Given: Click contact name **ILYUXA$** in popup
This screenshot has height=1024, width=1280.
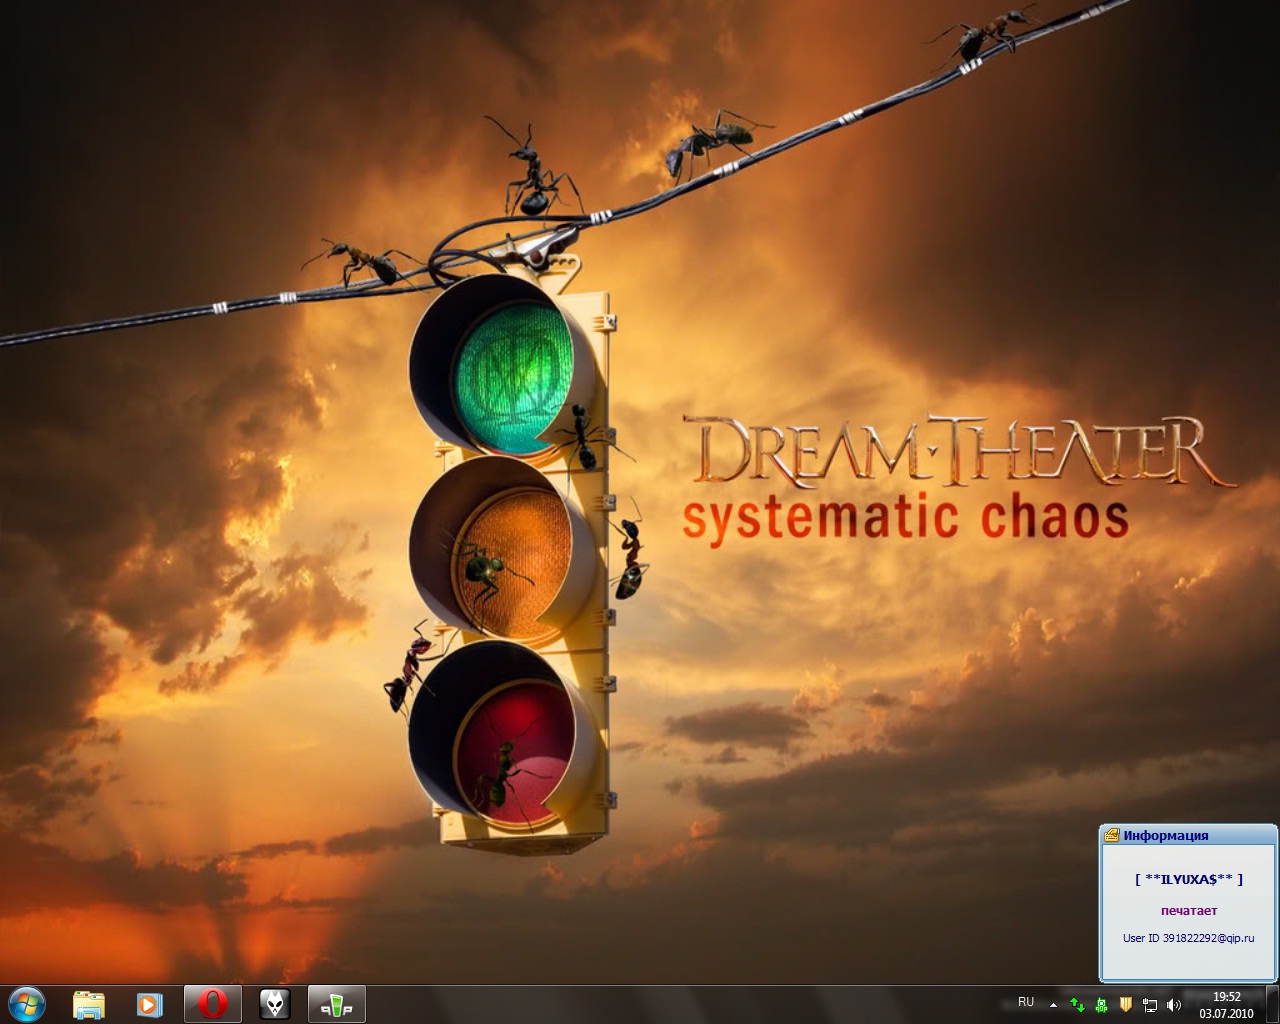Looking at the screenshot, I should coord(1188,879).
